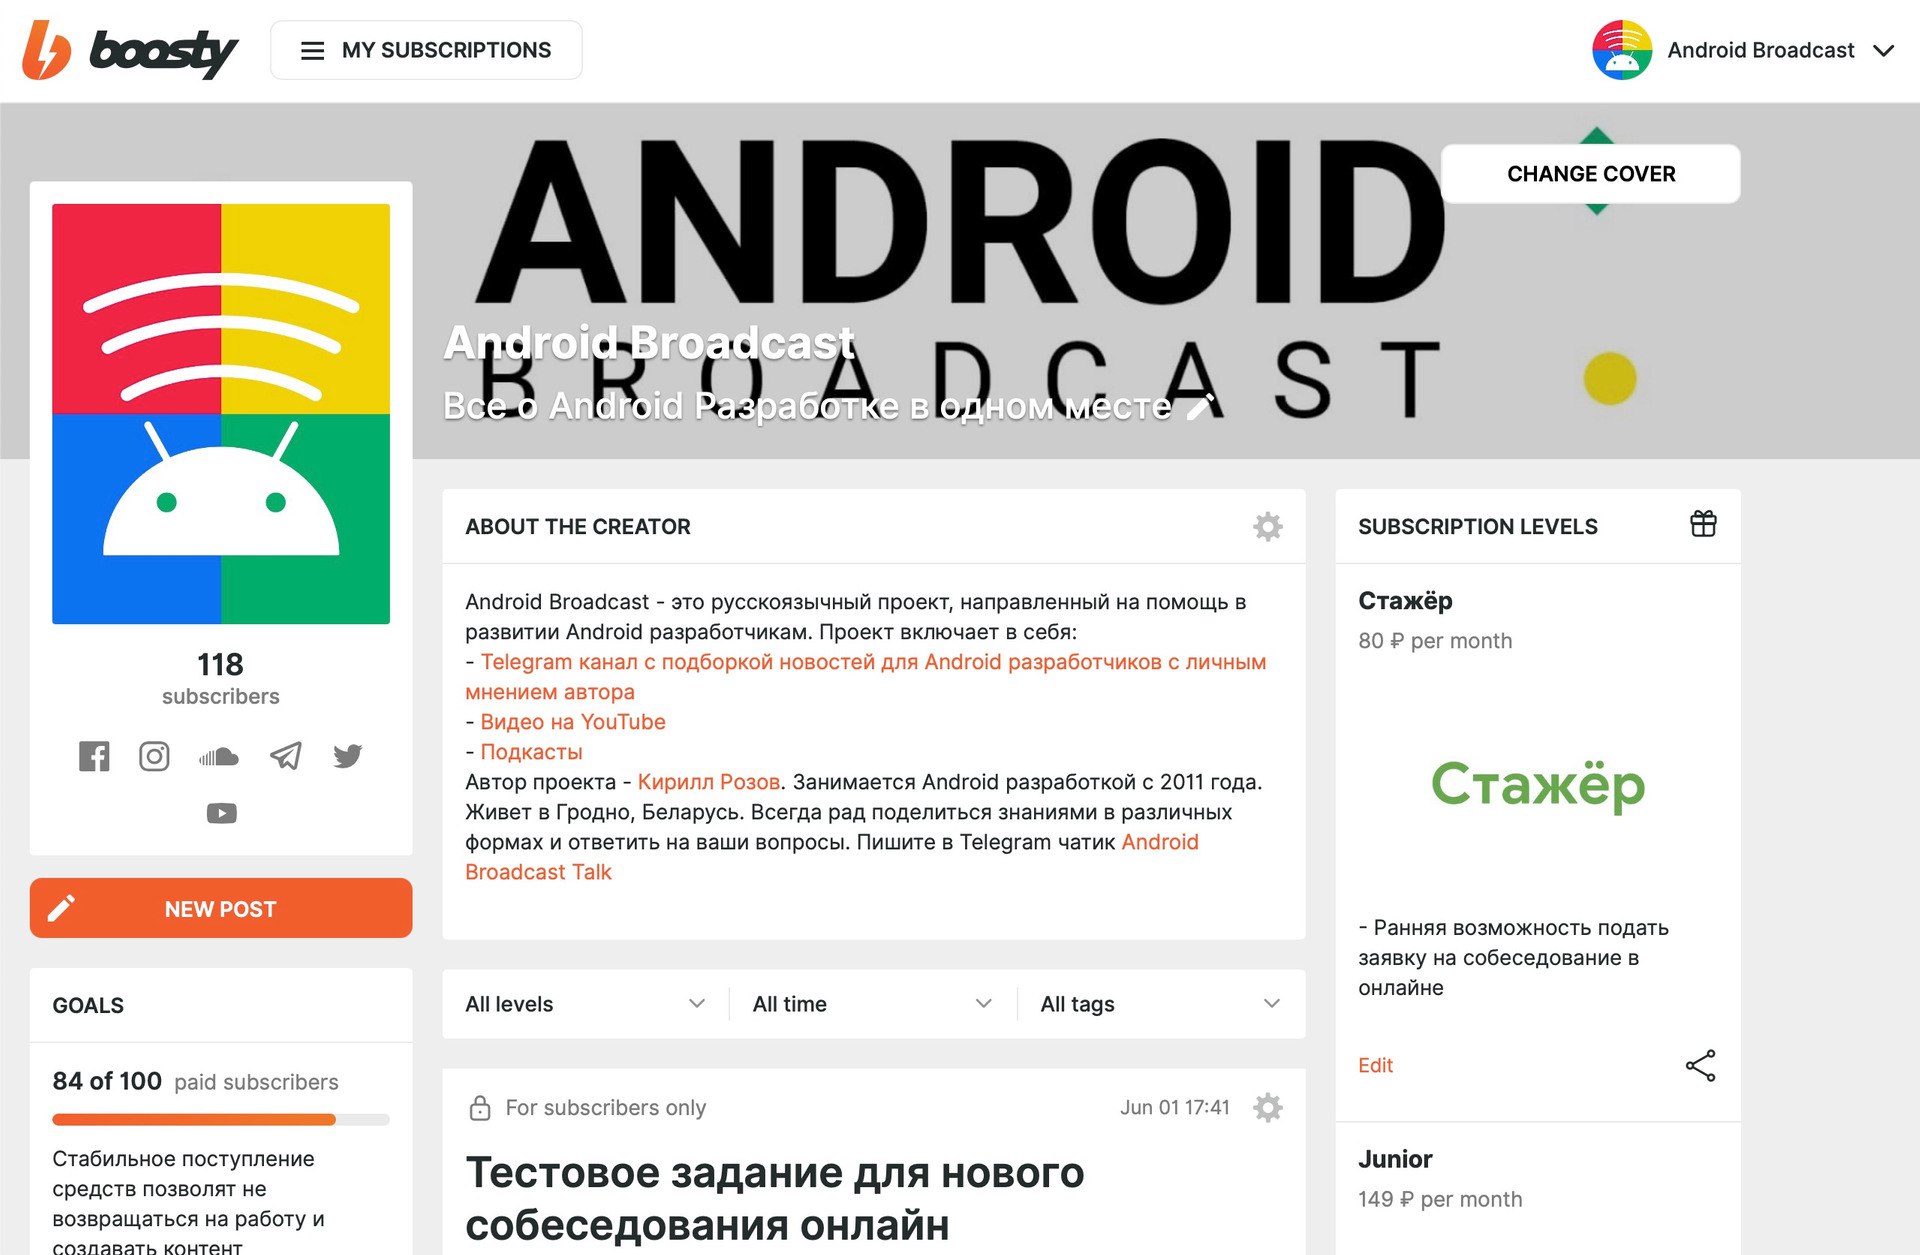Share the Стажёр subscription level
Image resolution: width=1920 pixels, height=1255 pixels.
tap(1700, 1066)
